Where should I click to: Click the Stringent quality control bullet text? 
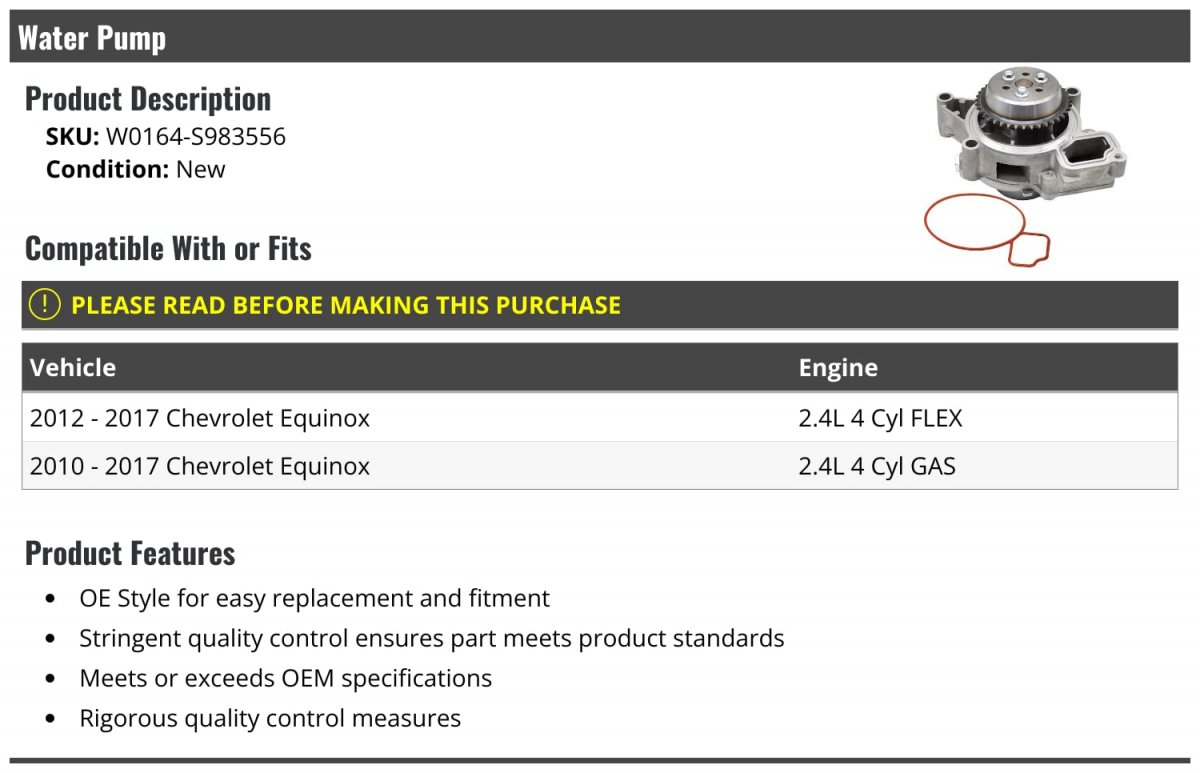(x=431, y=638)
